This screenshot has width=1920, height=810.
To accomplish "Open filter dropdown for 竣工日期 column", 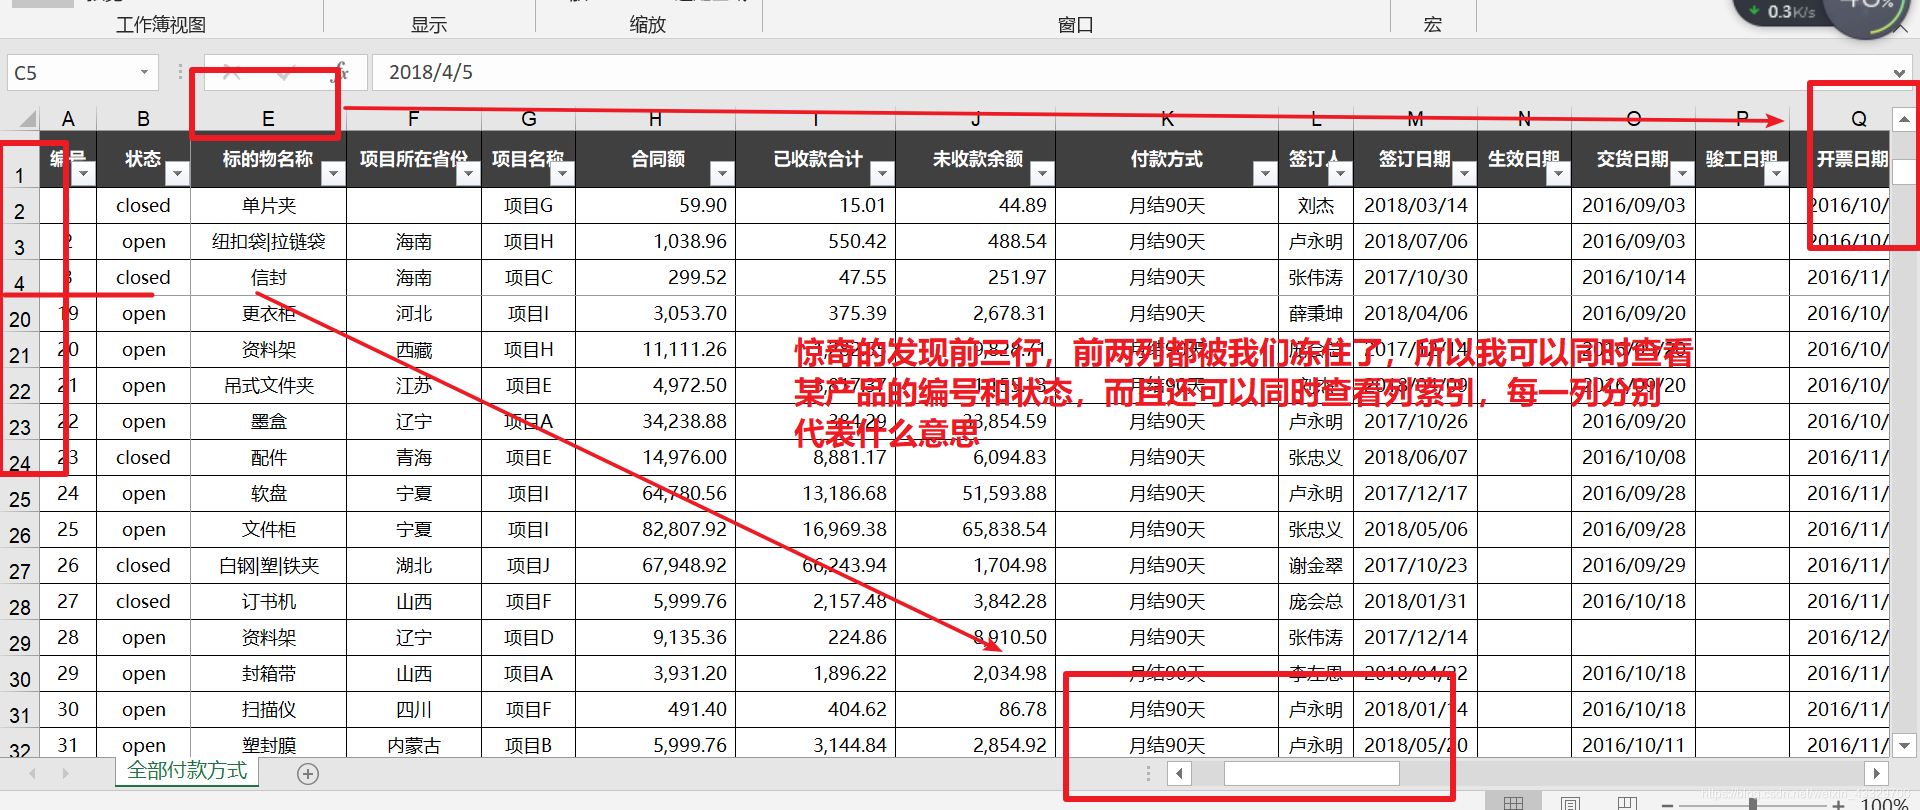I will click(x=1776, y=173).
